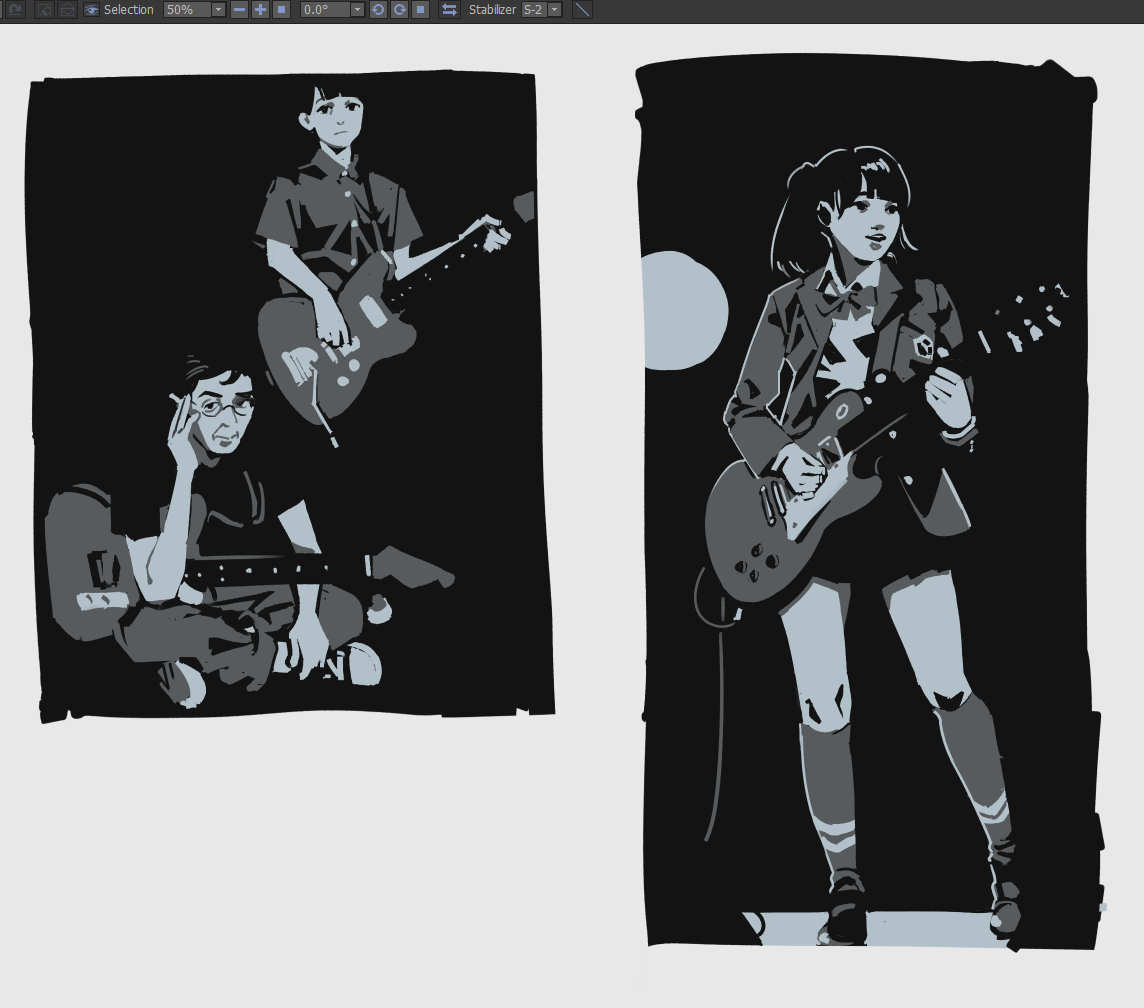Flip the canvas view horizontally
Screen dimensions: 1144x1008
click(x=449, y=9)
